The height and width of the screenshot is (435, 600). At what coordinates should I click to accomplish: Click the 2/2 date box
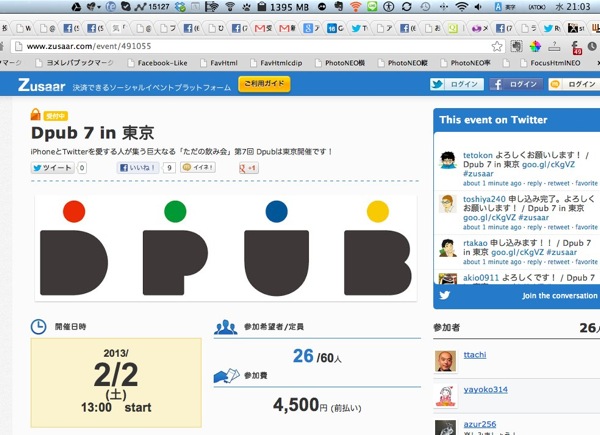[116, 383]
